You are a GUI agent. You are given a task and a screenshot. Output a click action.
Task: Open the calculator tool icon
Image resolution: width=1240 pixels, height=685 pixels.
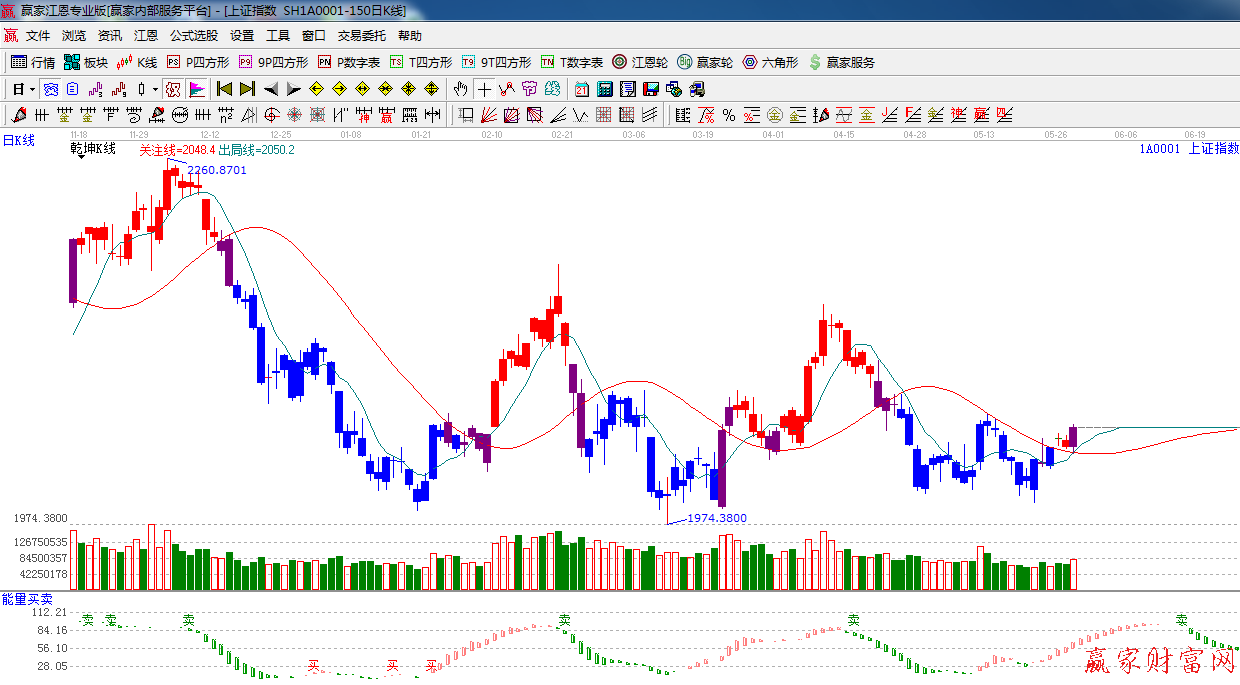click(x=605, y=89)
